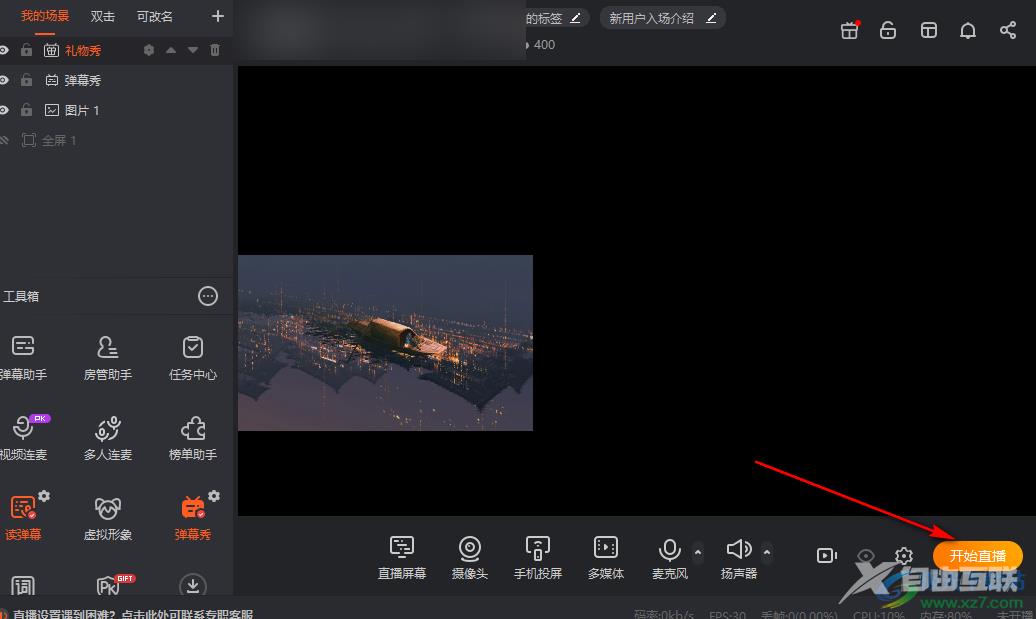Click the 开始直播 button
Screen dimensions: 1036x619
click(977, 556)
